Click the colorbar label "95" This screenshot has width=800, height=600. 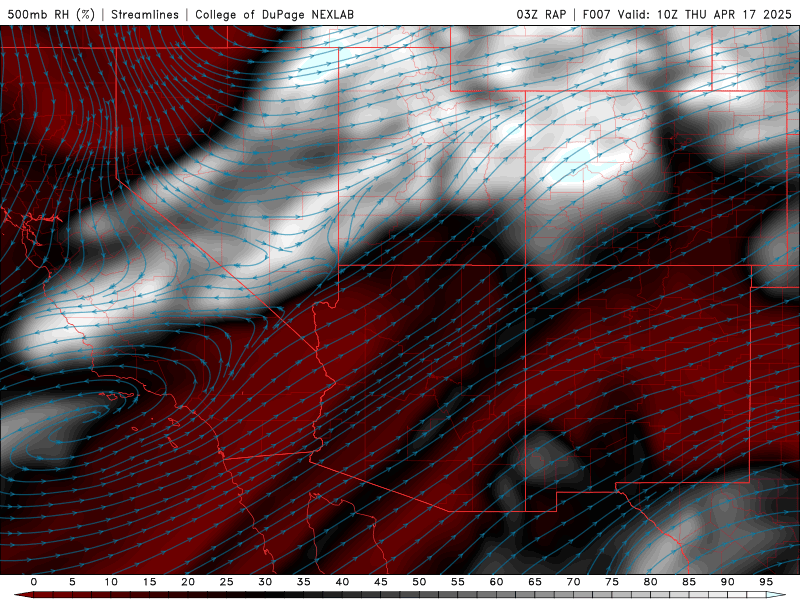tap(766, 582)
